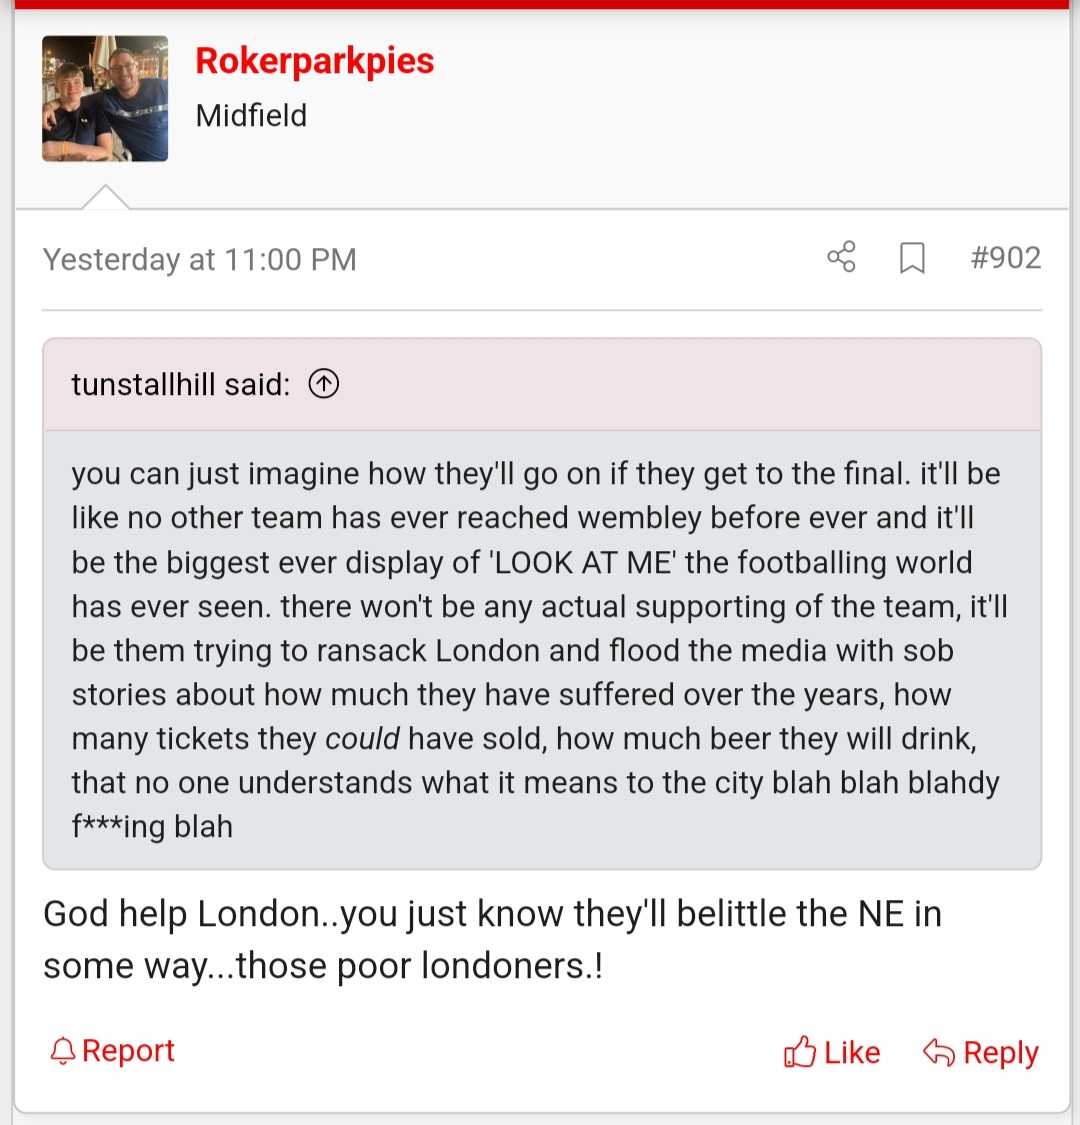This screenshot has width=1080, height=1125.
Task: Click the italic word could in quote
Action: pyautogui.click(x=362, y=739)
